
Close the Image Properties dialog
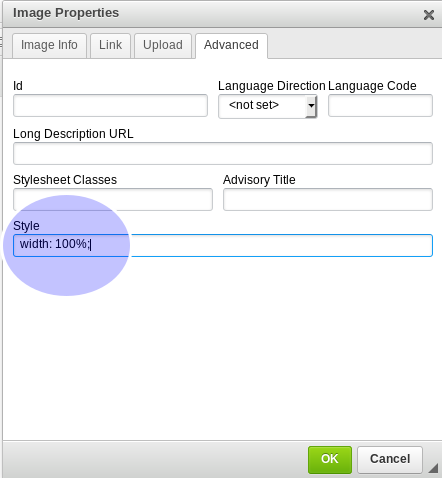[x=428, y=15]
